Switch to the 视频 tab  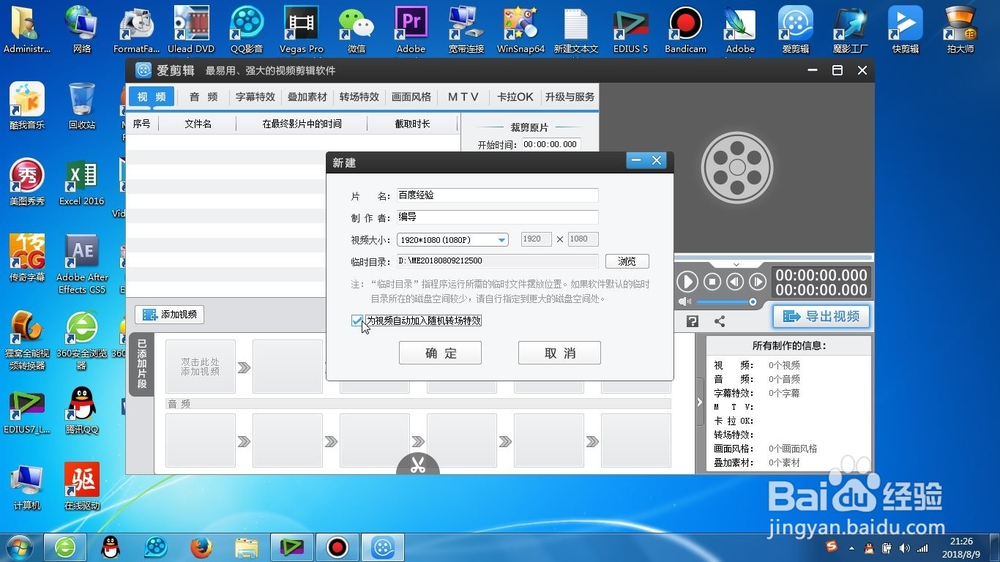[151, 97]
